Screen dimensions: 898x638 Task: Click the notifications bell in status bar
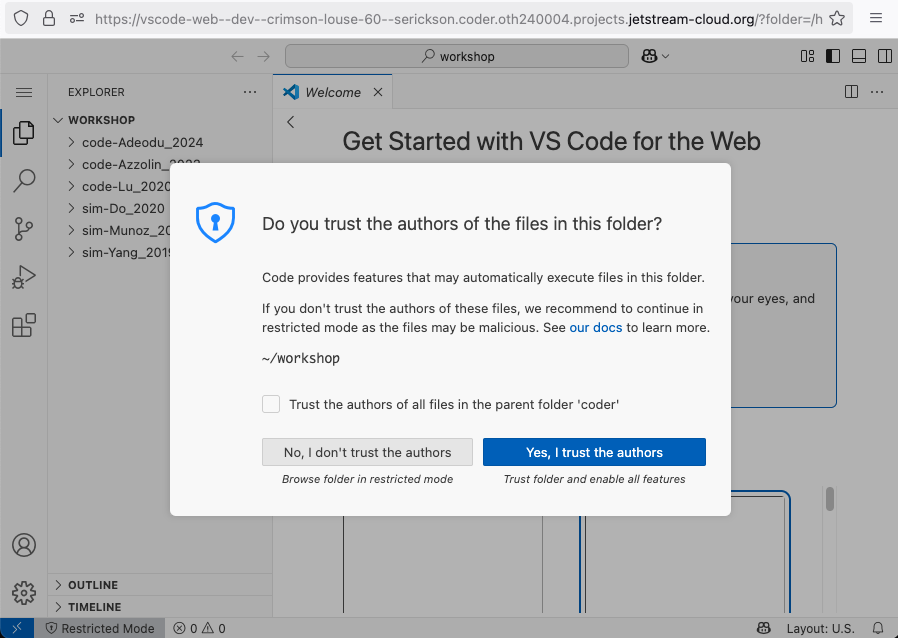click(x=878, y=628)
